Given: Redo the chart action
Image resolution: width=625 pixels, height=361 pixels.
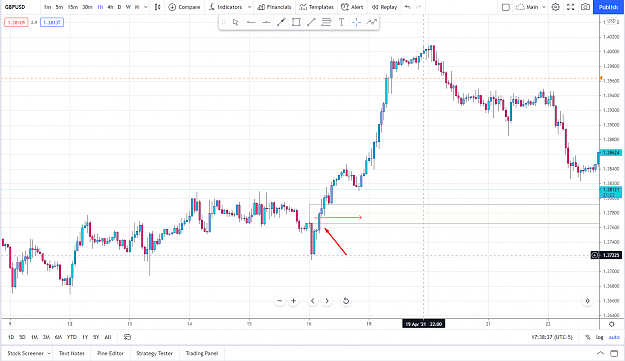Looking at the screenshot, I should click(x=418, y=7).
